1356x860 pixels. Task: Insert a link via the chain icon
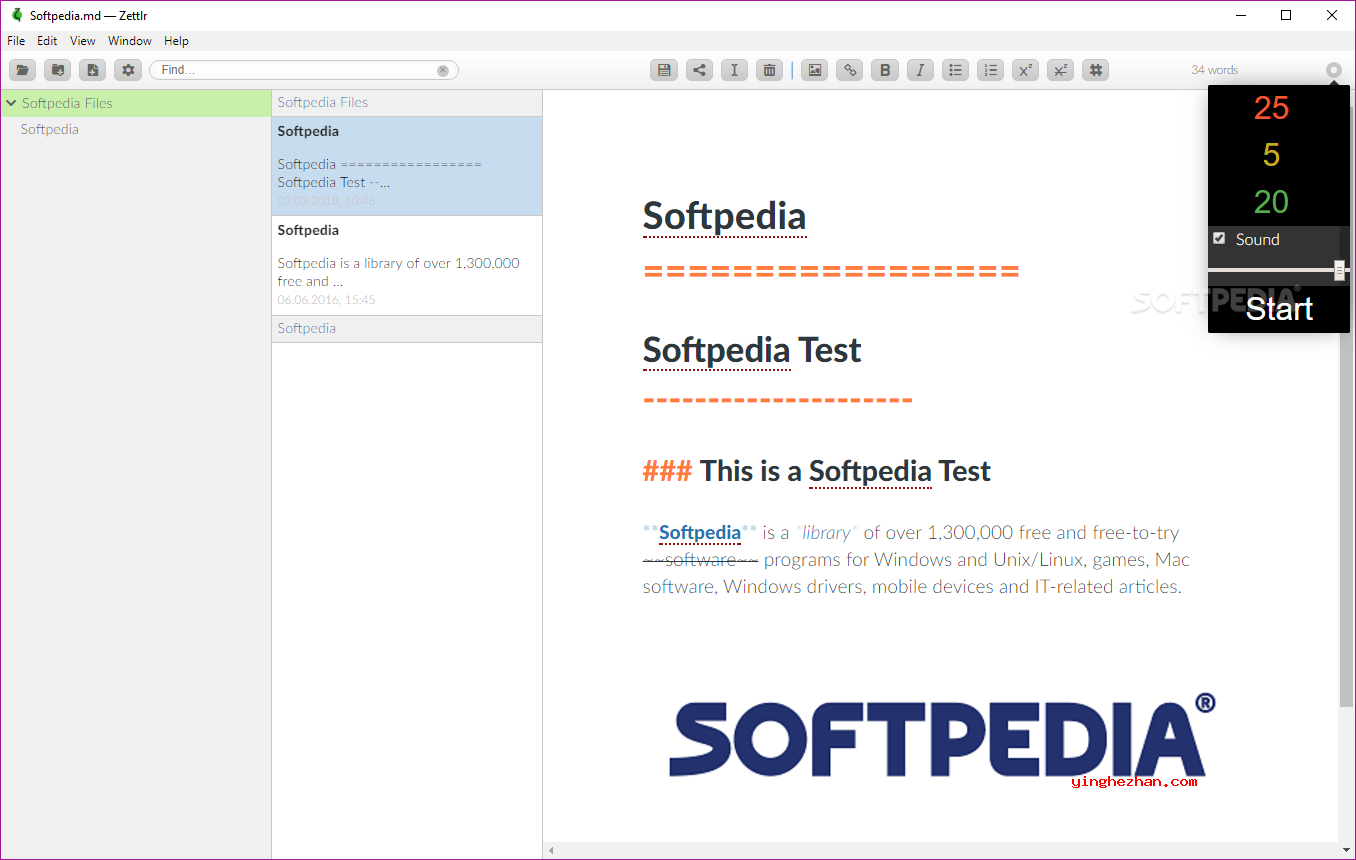(850, 70)
